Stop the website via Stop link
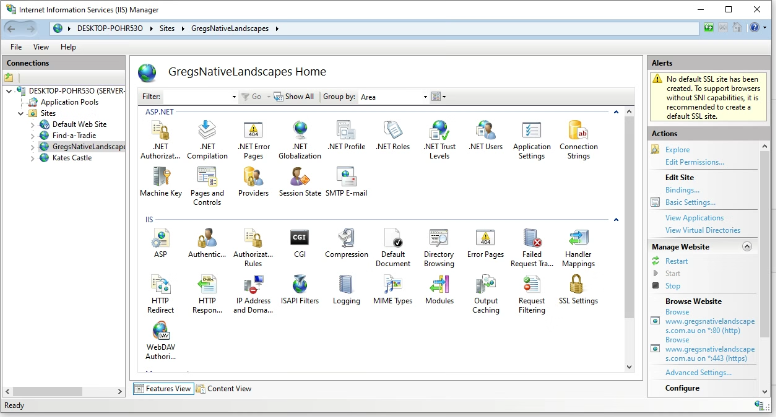The image size is (776, 417). (673, 286)
